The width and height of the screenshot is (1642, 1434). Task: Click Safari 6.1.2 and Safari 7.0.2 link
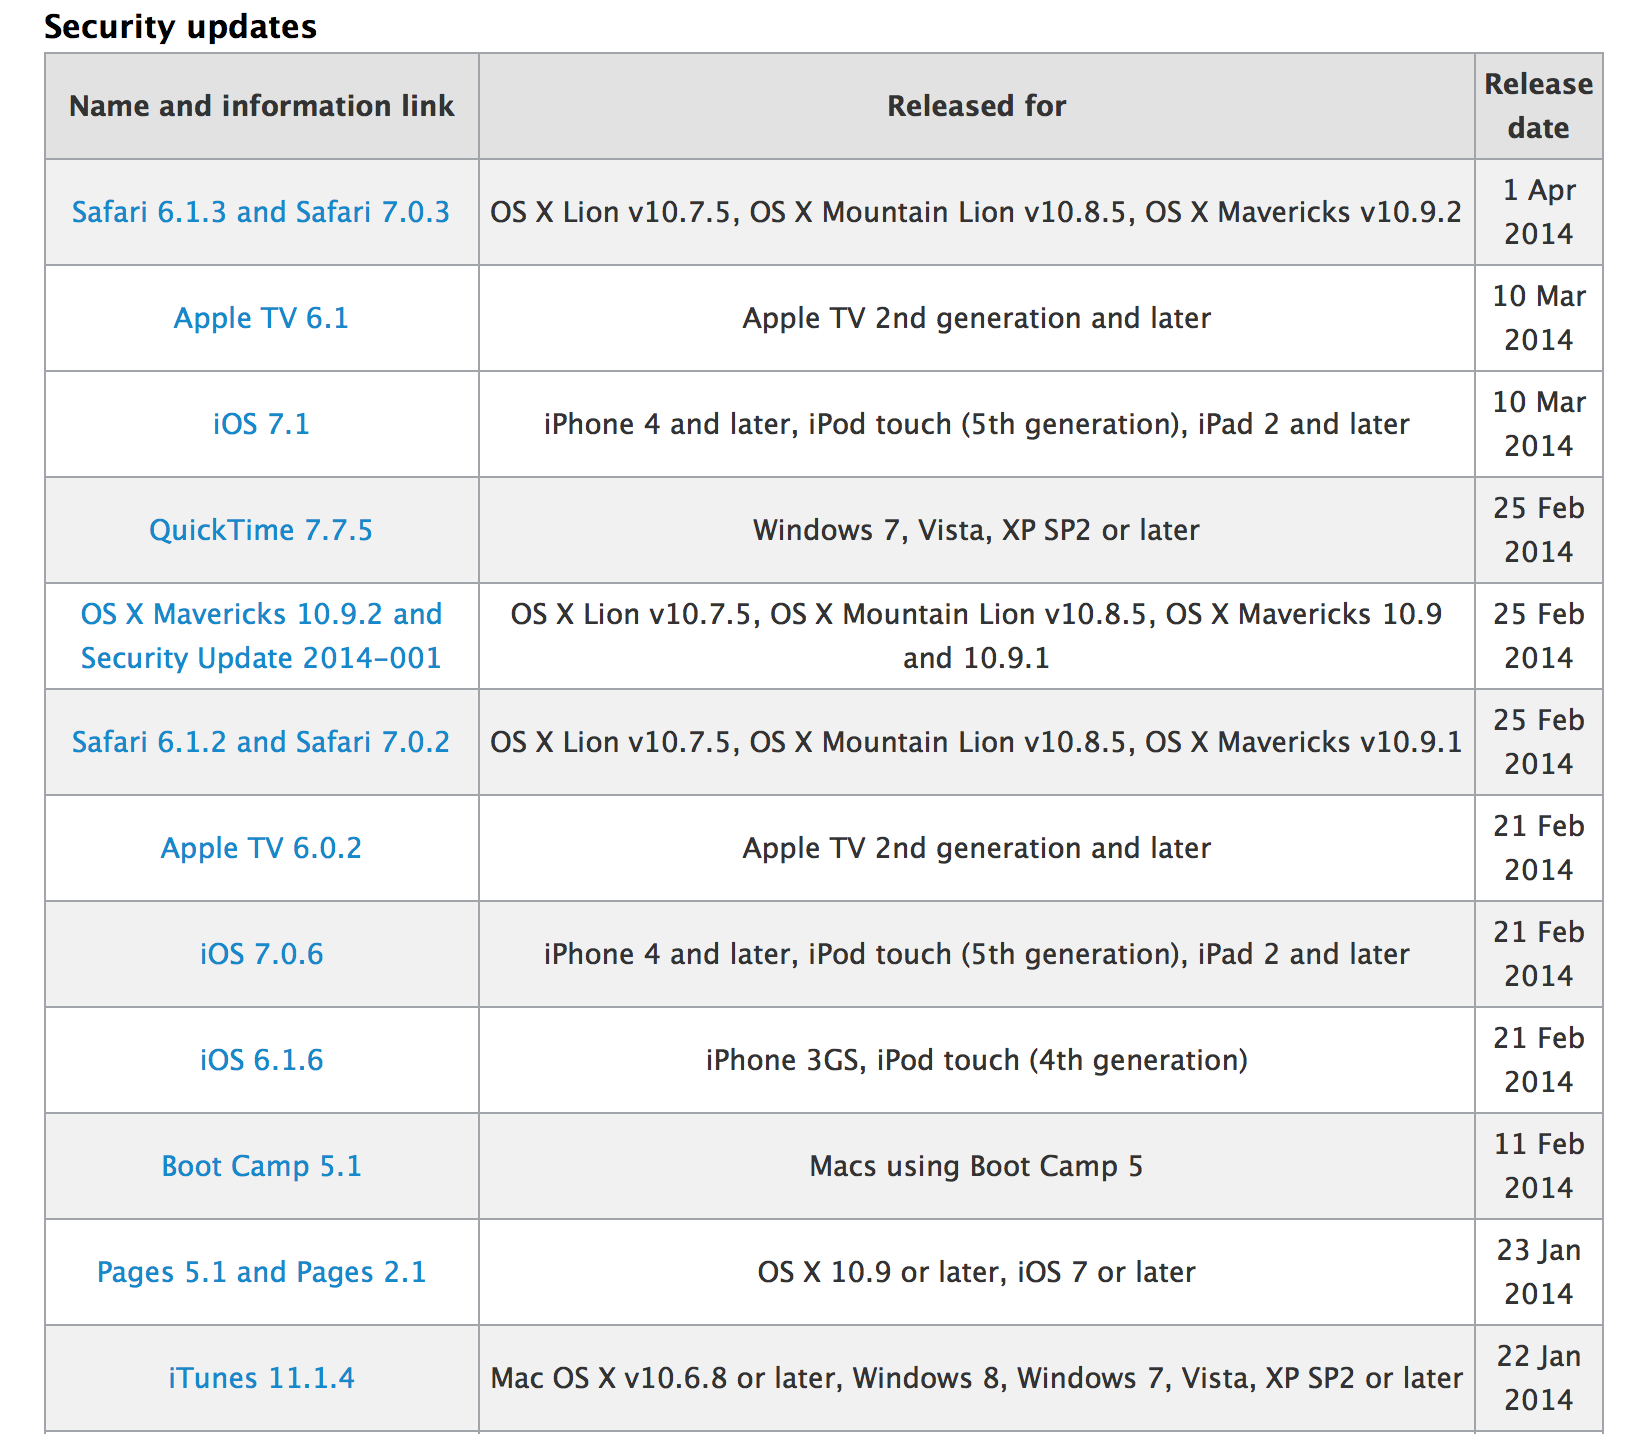coord(261,742)
